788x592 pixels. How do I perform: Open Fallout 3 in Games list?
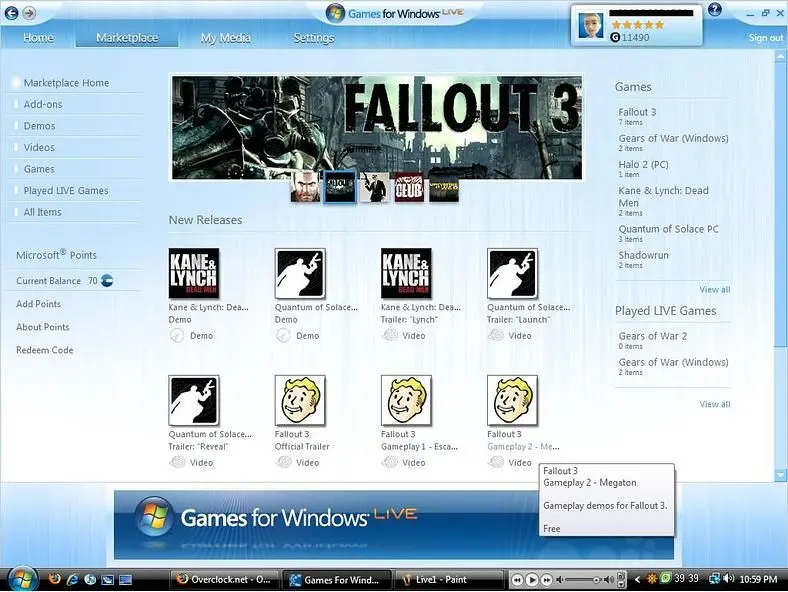click(637, 112)
